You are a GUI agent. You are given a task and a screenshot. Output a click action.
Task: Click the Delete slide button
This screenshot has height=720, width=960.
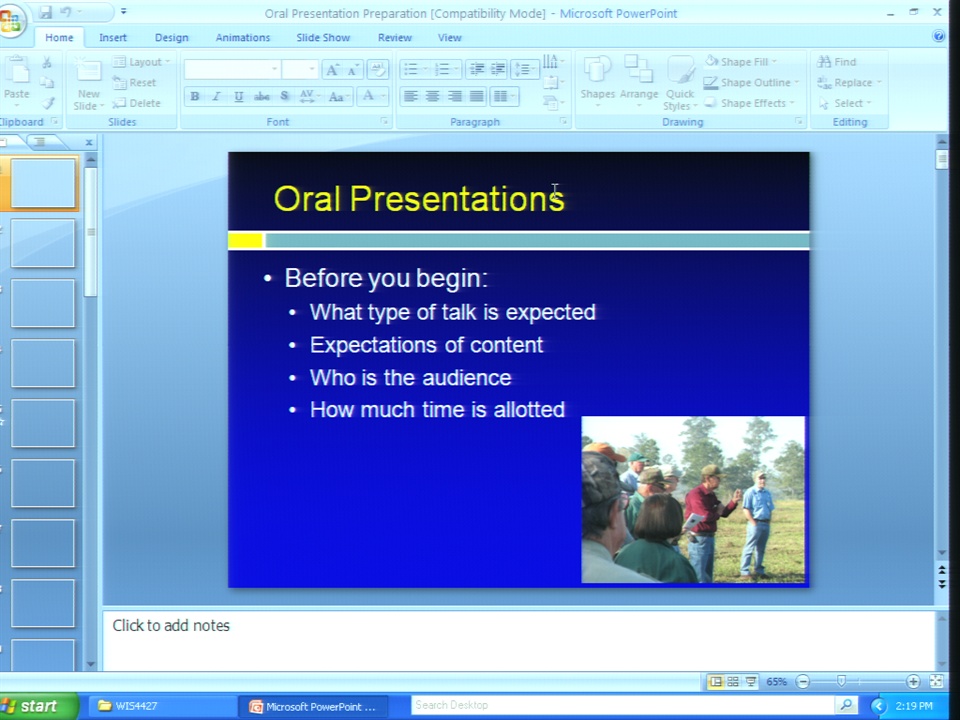(137, 103)
